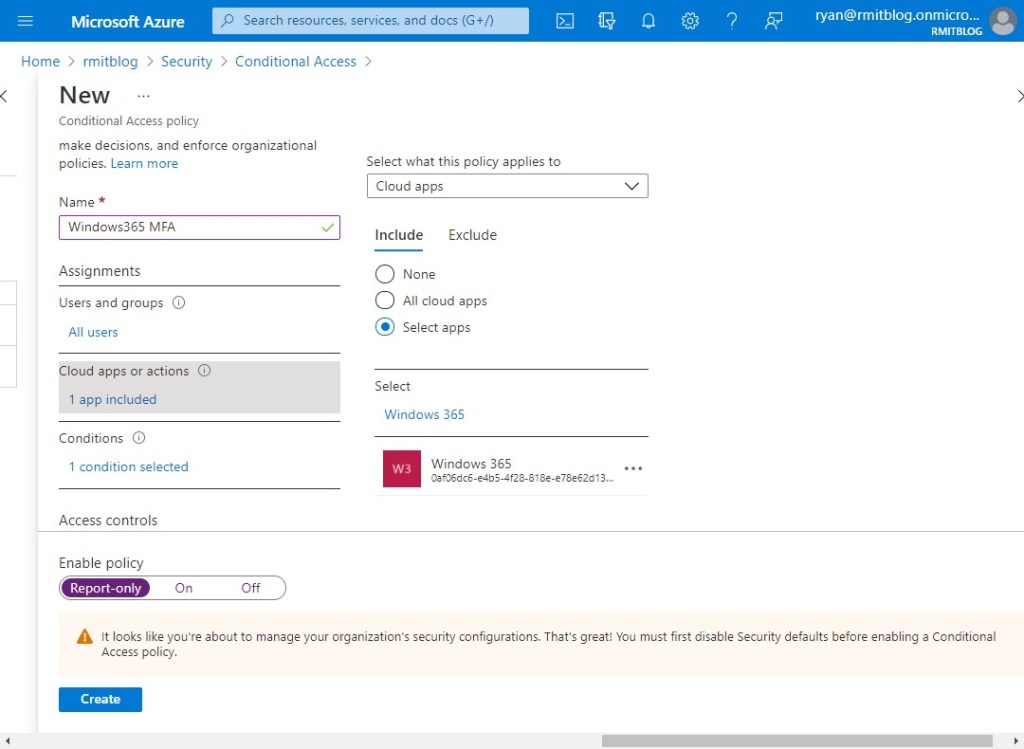The height and width of the screenshot is (749, 1024).
Task: Open the Help question mark icon
Action: [731, 21]
